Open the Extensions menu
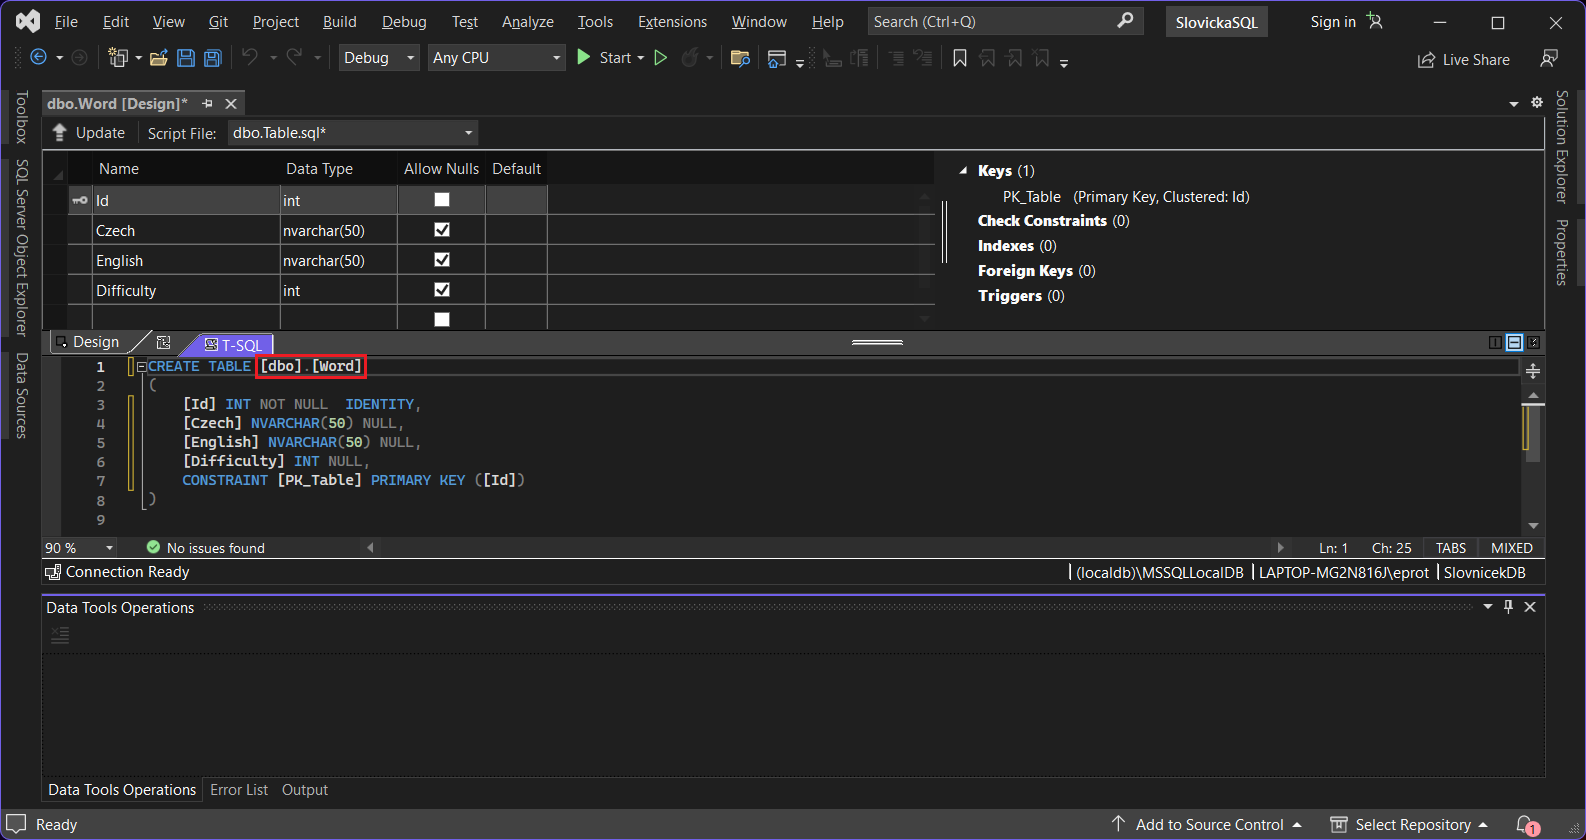Image resolution: width=1586 pixels, height=840 pixels. 672,22
